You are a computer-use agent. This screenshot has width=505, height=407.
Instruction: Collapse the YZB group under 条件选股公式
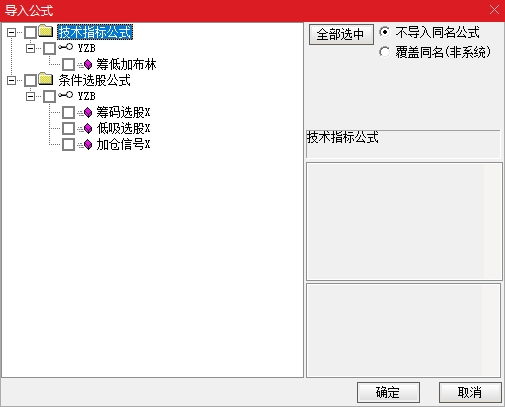30,96
